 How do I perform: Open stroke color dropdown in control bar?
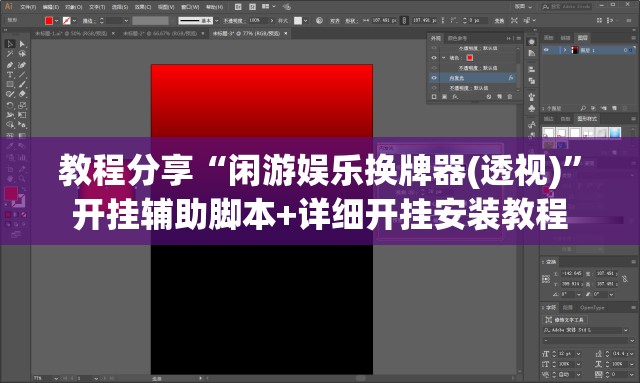click(x=74, y=20)
